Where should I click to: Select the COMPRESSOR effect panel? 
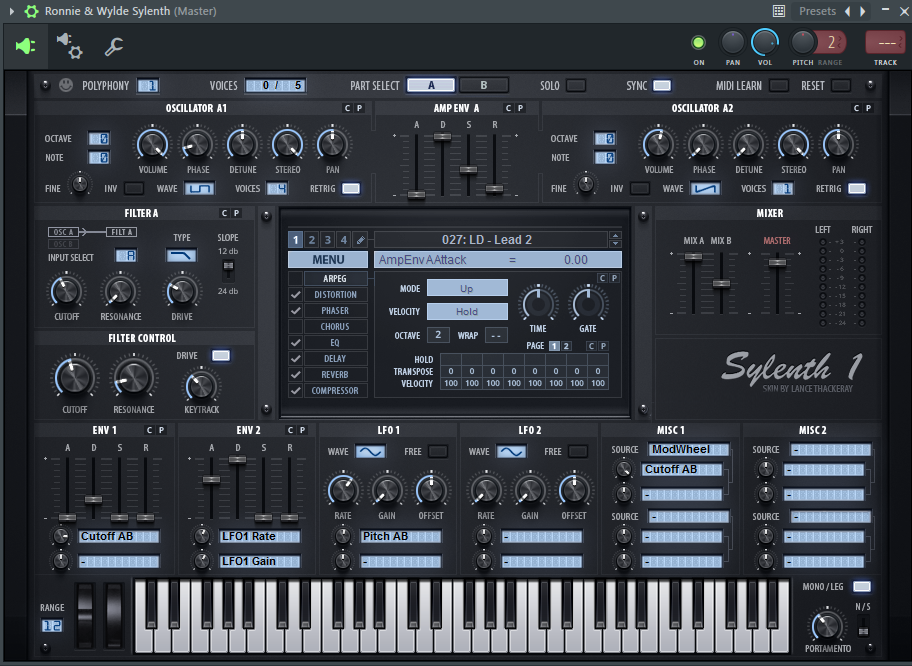335,391
